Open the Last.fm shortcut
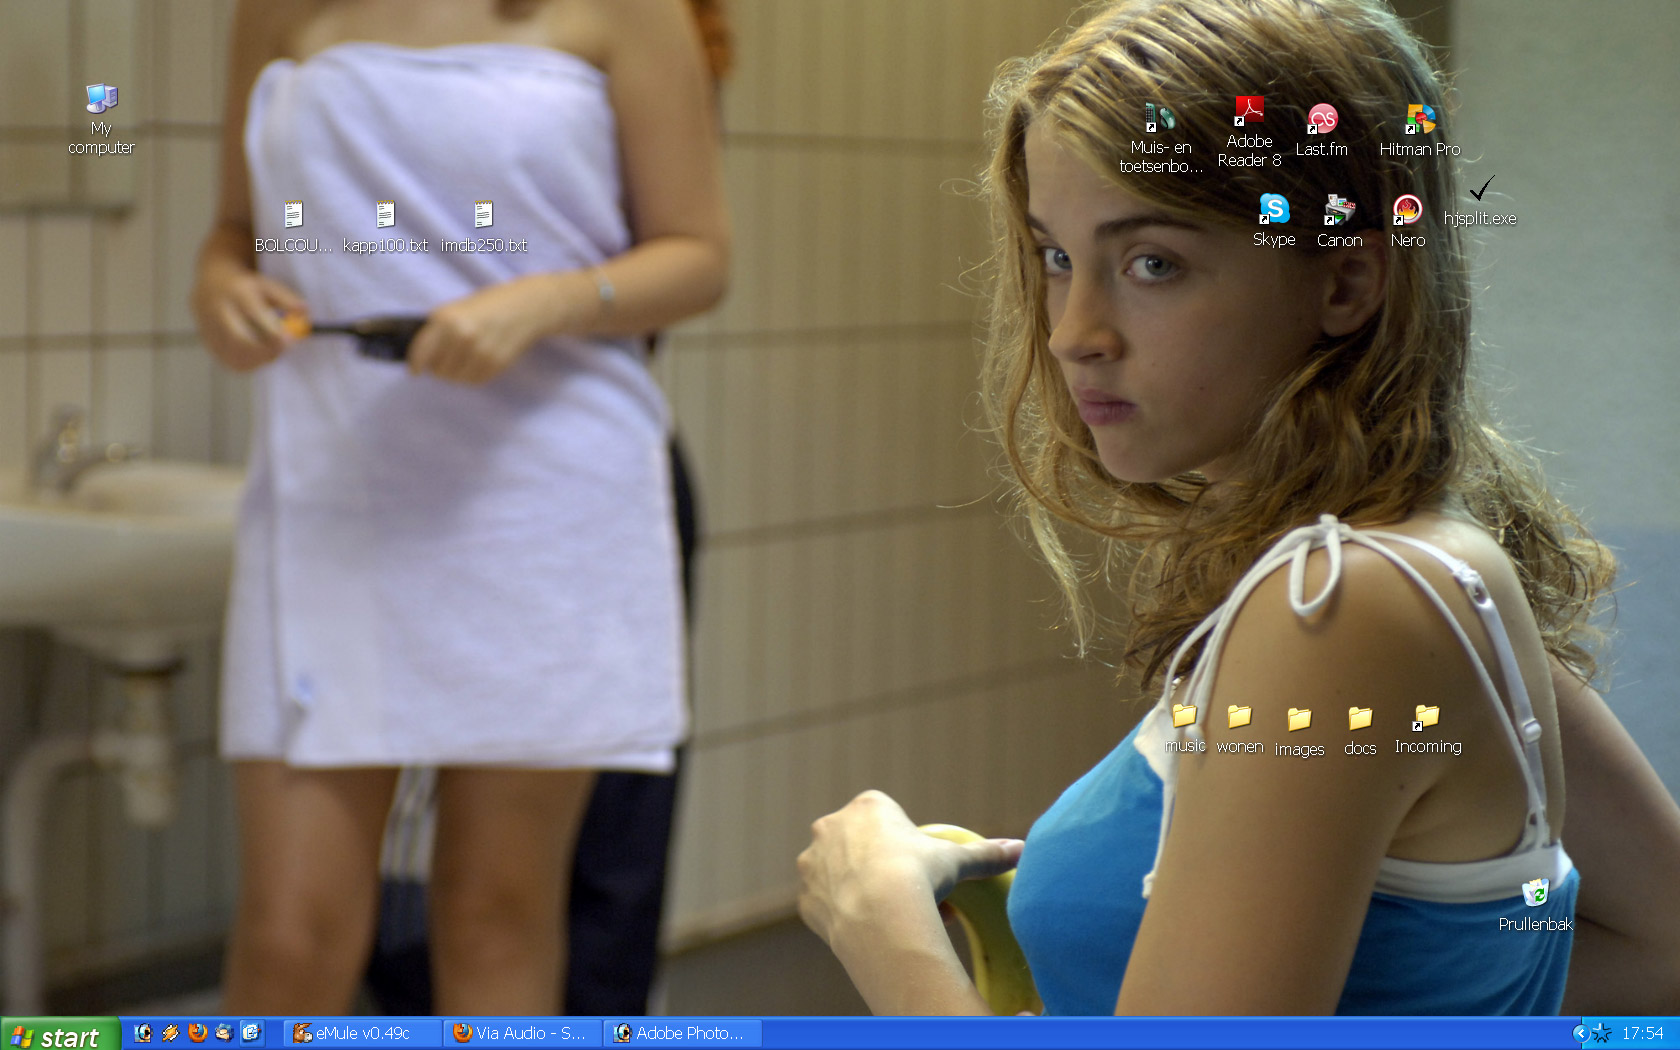The height and width of the screenshot is (1050, 1680). (x=1322, y=120)
